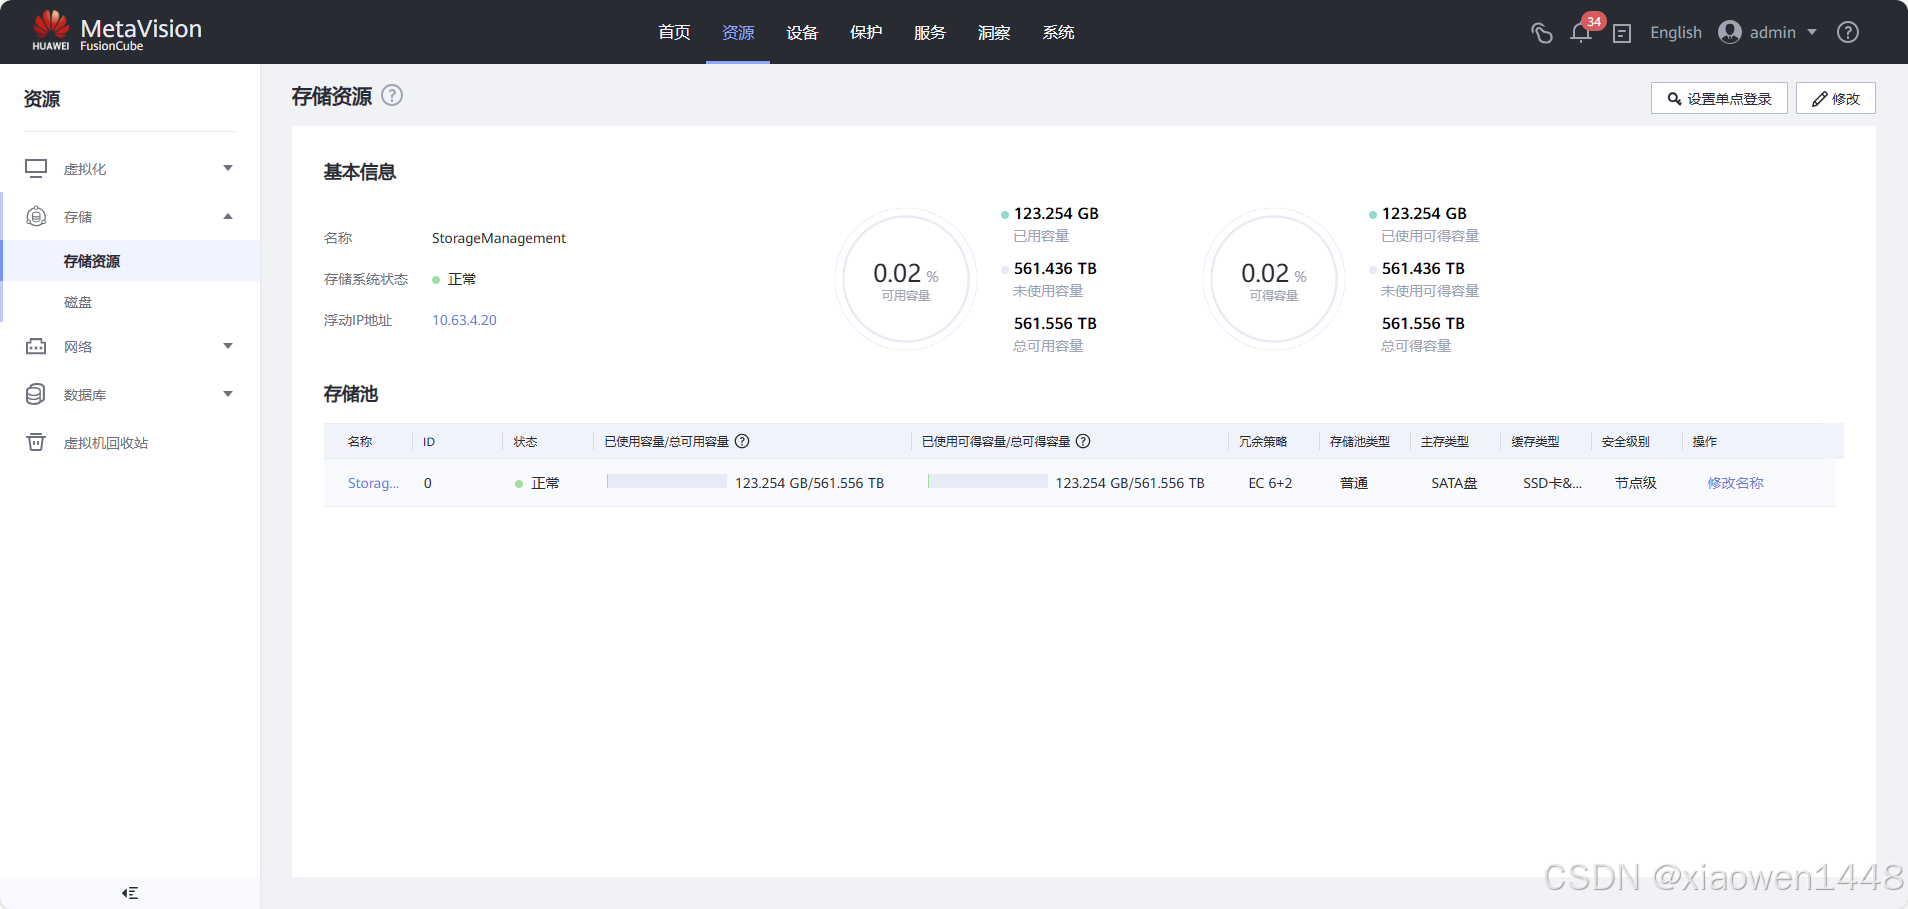The image size is (1908, 909).
Task: Click 修改名称 in the pool row
Action: 1735,483
